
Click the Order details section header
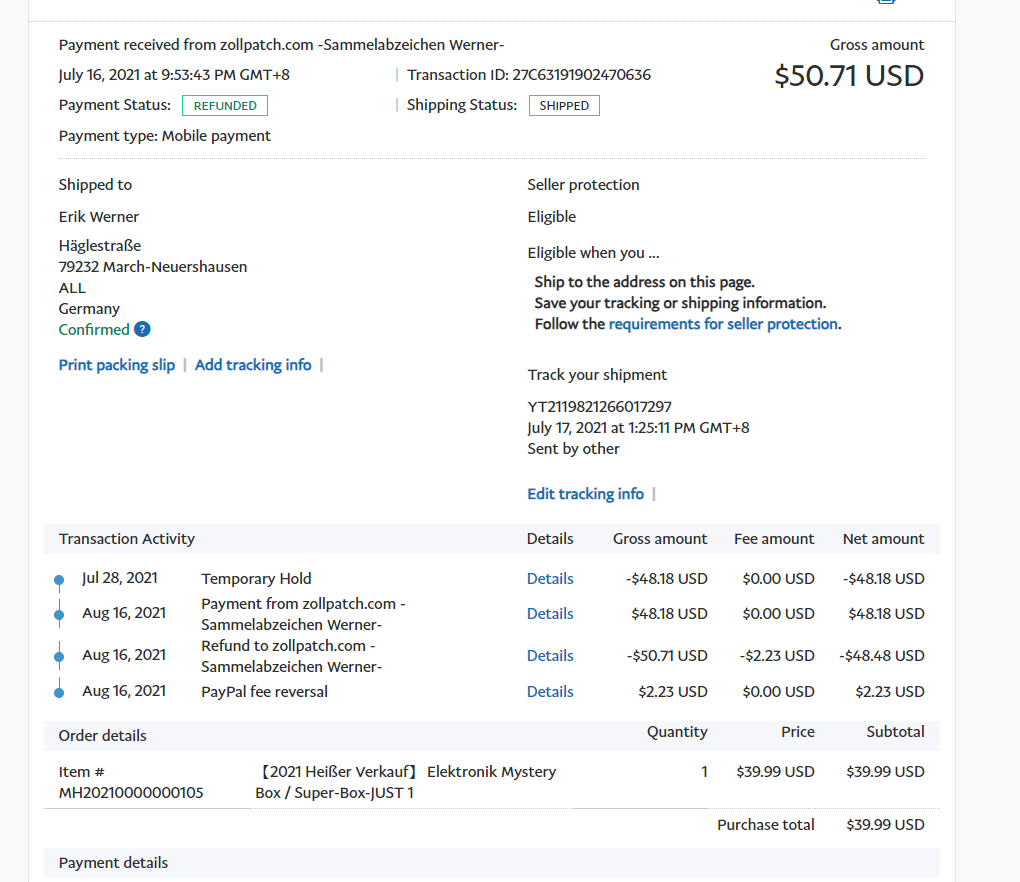point(102,736)
